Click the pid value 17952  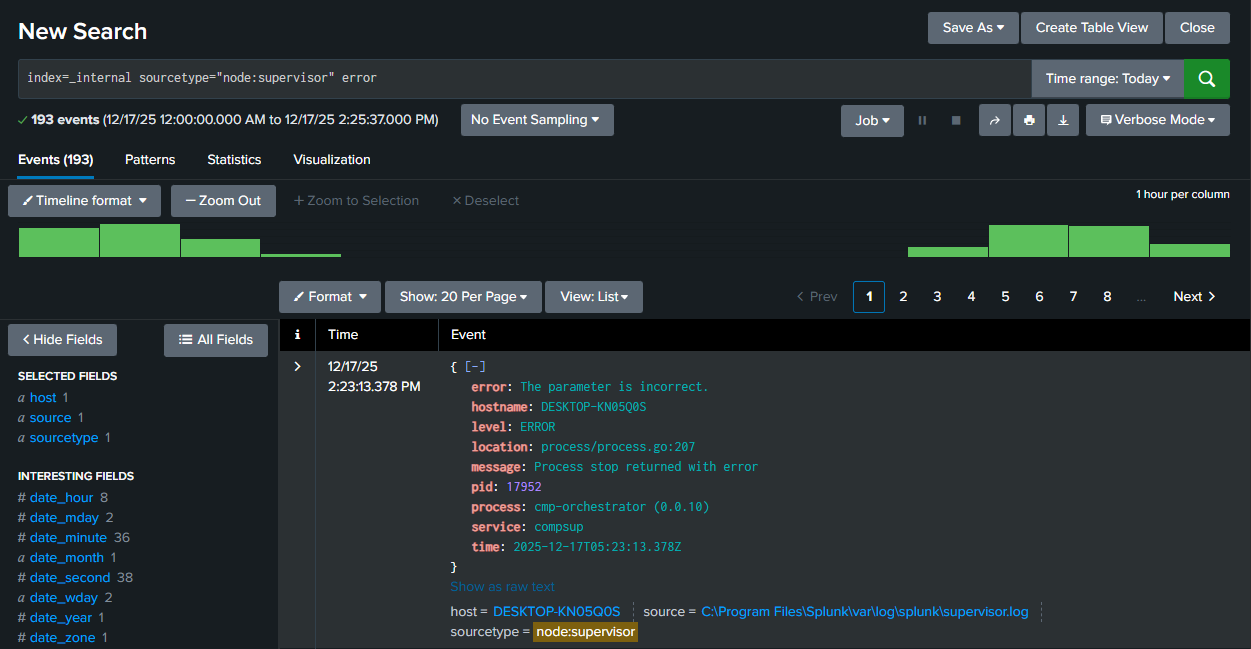(x=524, y=487)
